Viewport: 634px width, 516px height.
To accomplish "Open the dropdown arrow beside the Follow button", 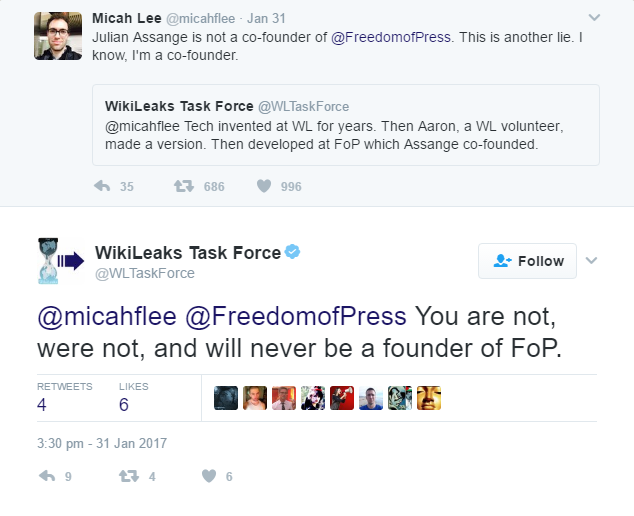I will coord(591,261).
